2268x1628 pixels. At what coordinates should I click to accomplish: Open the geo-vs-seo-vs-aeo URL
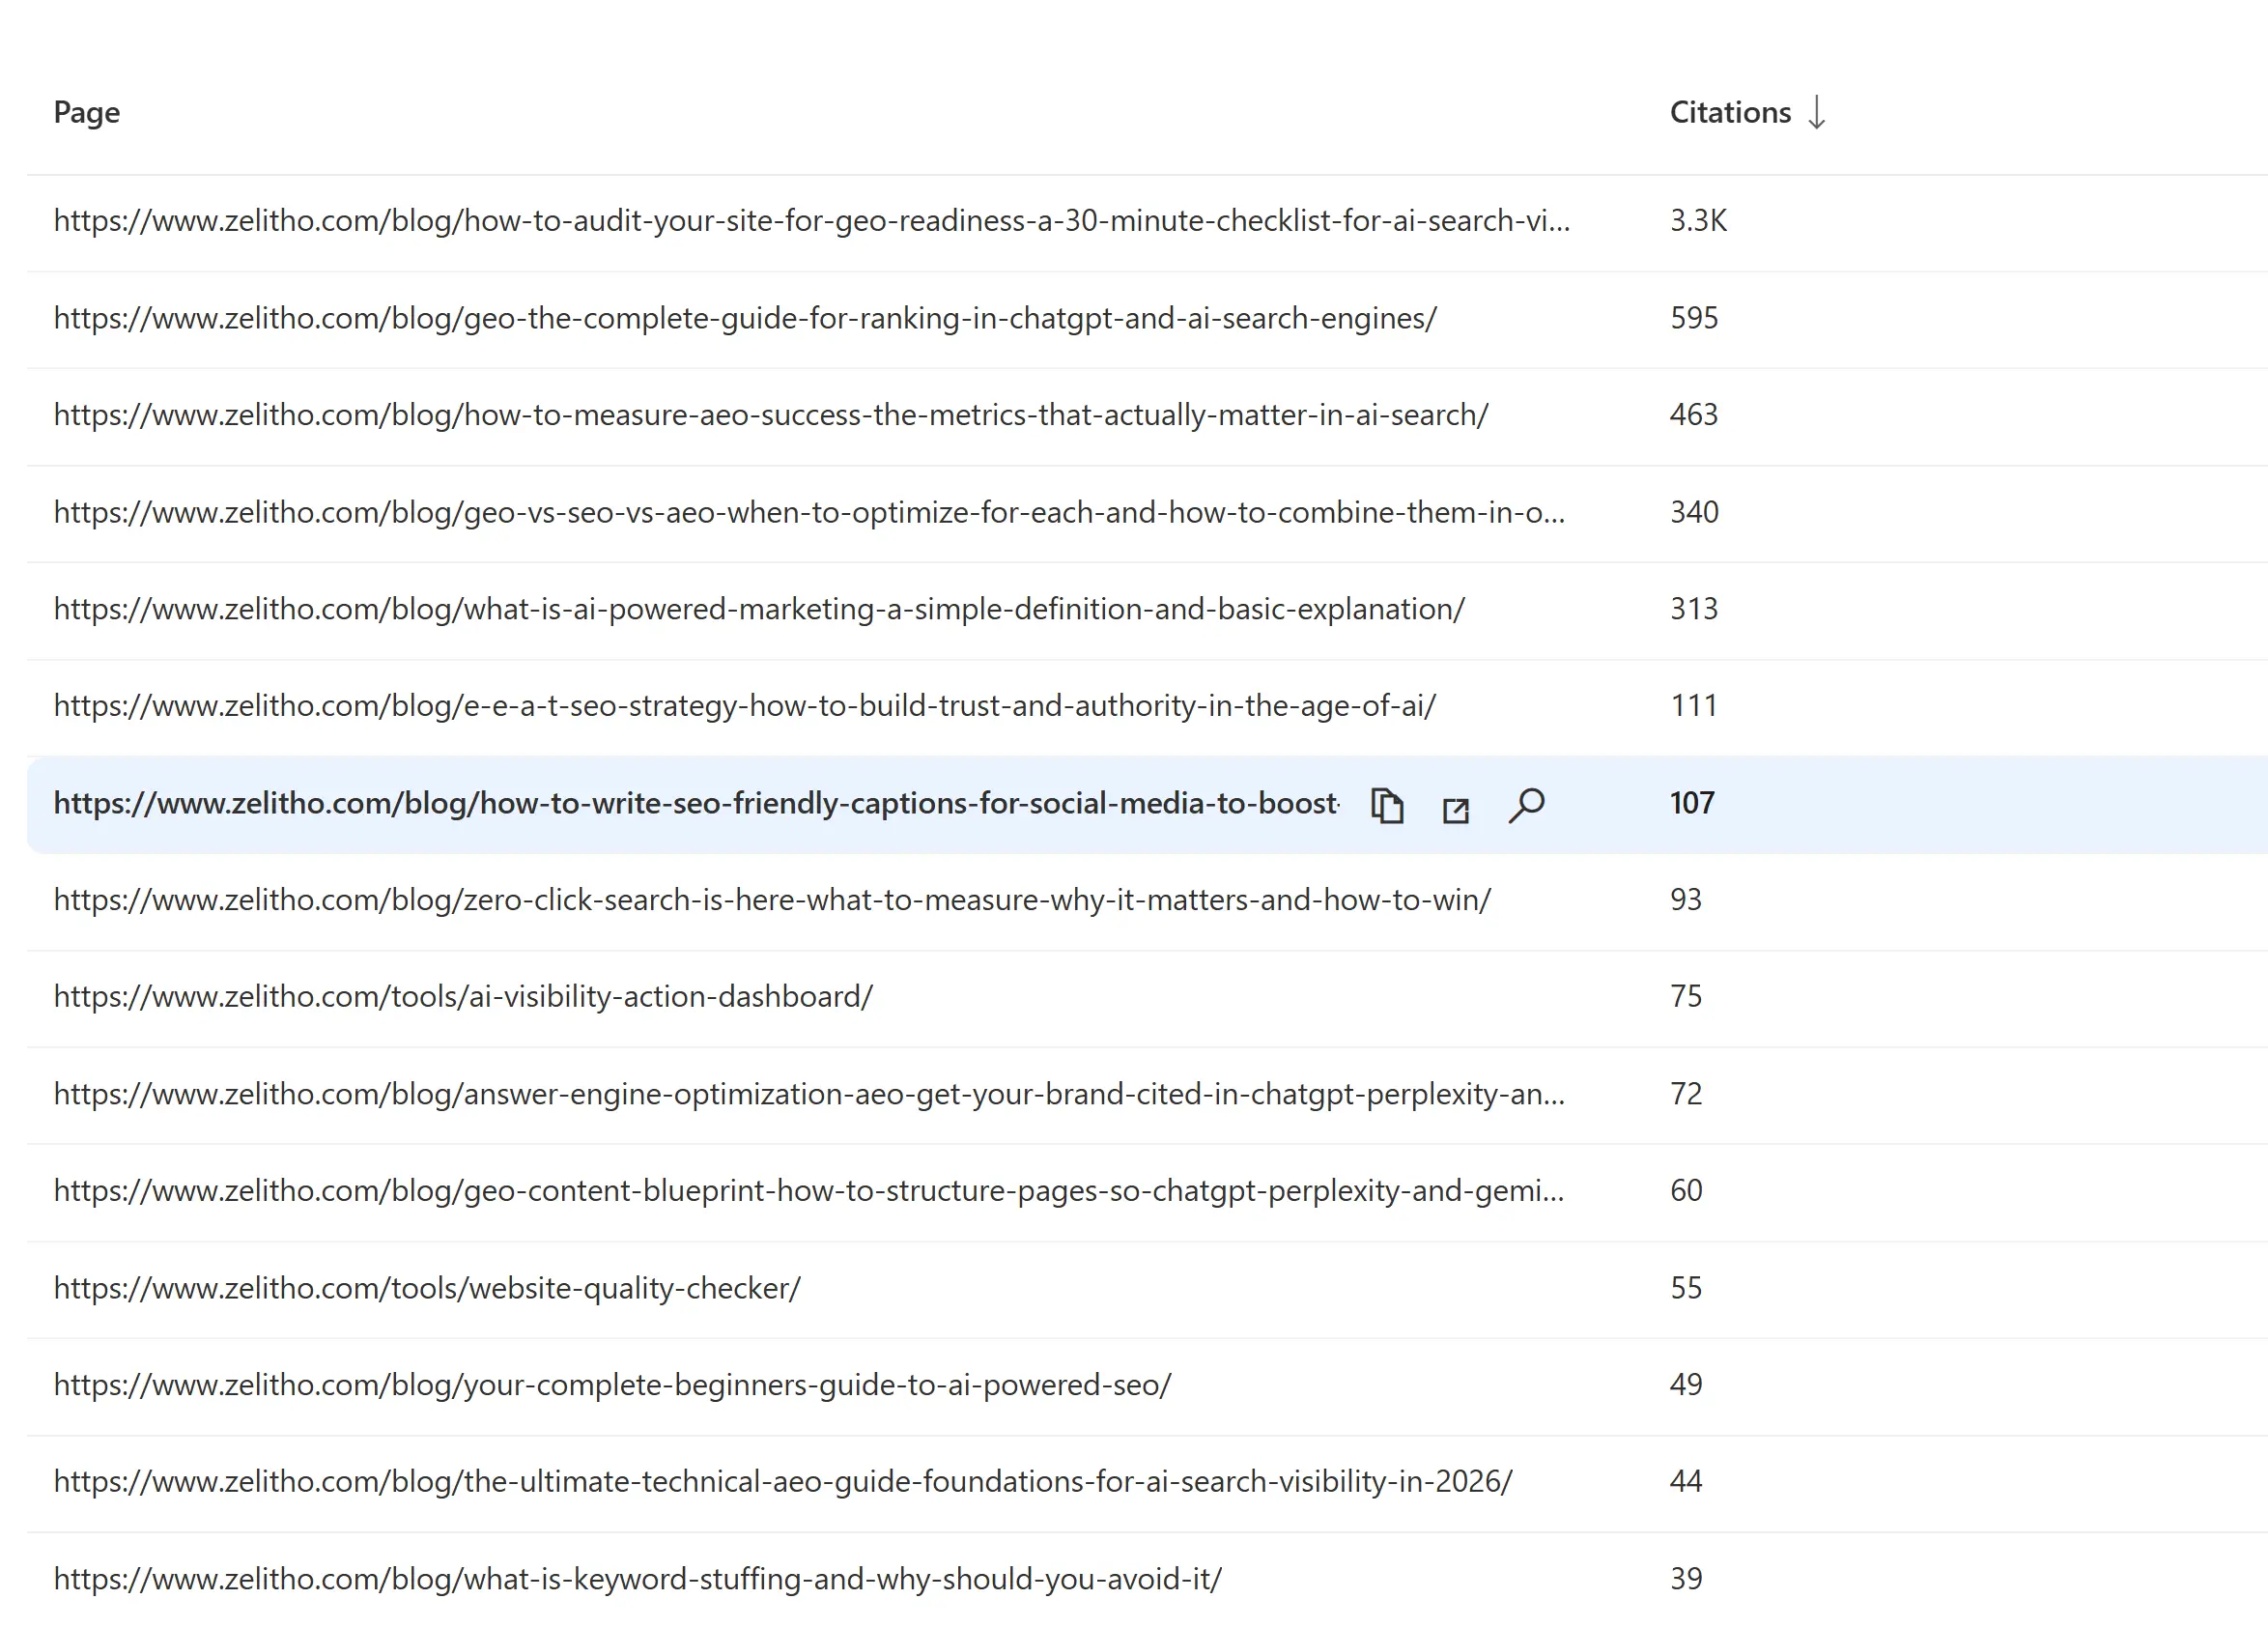coord(810,512)
